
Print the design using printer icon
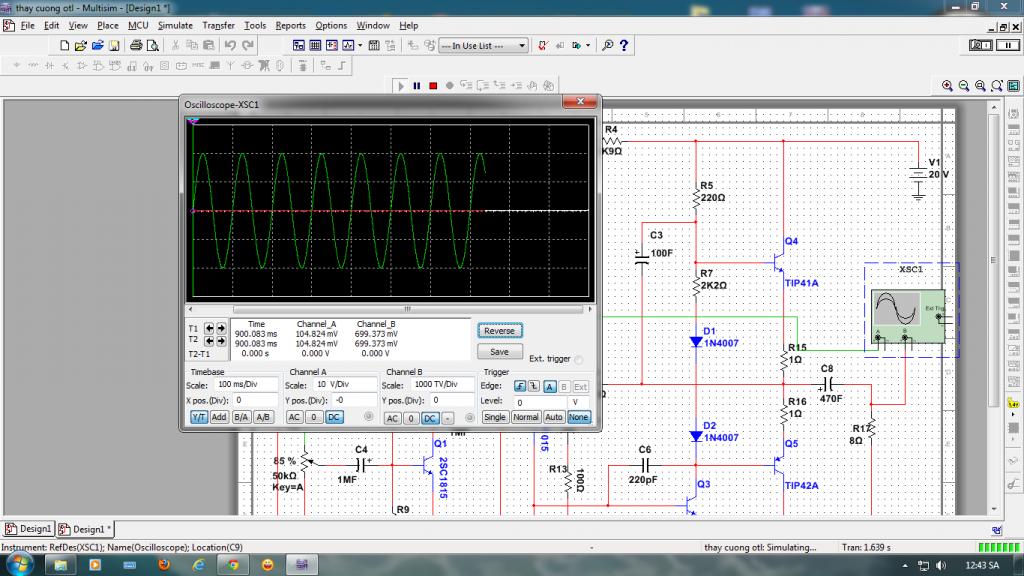click(x=136, y=46)
